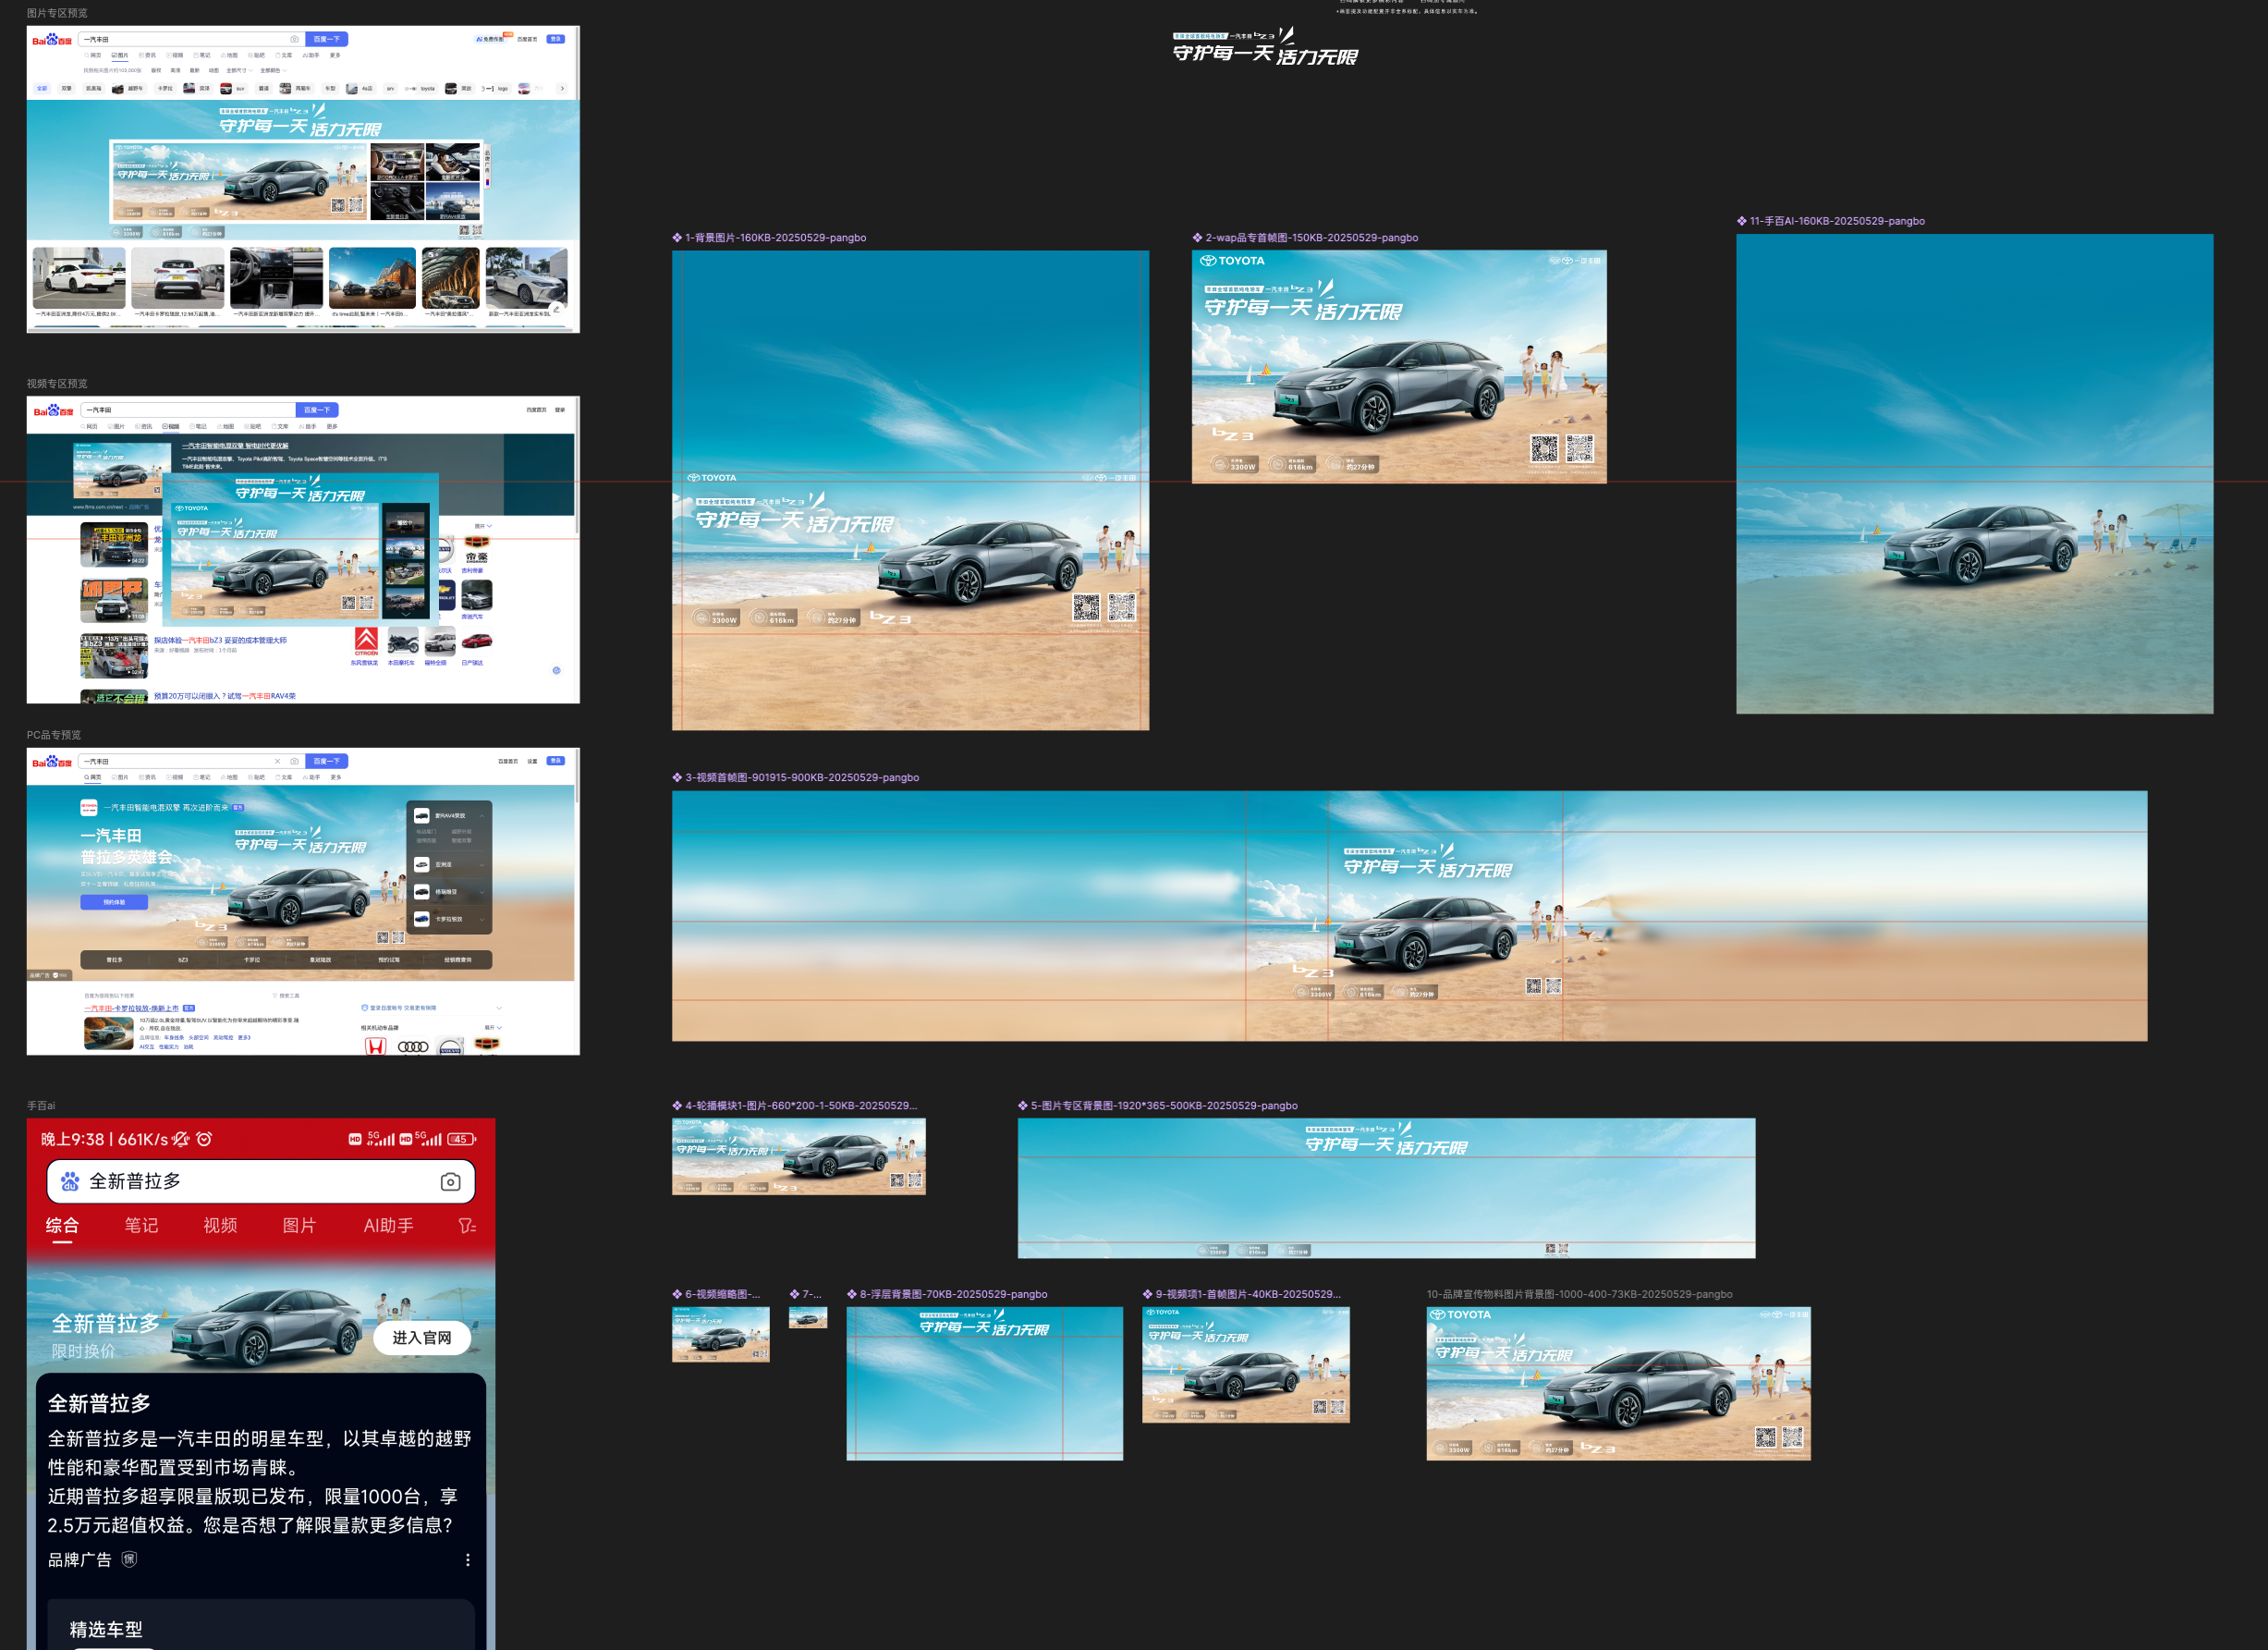Click Baidu logo in PC品专 preview
This screenshot has height=1650, width=2268.
tap(52, 762)
